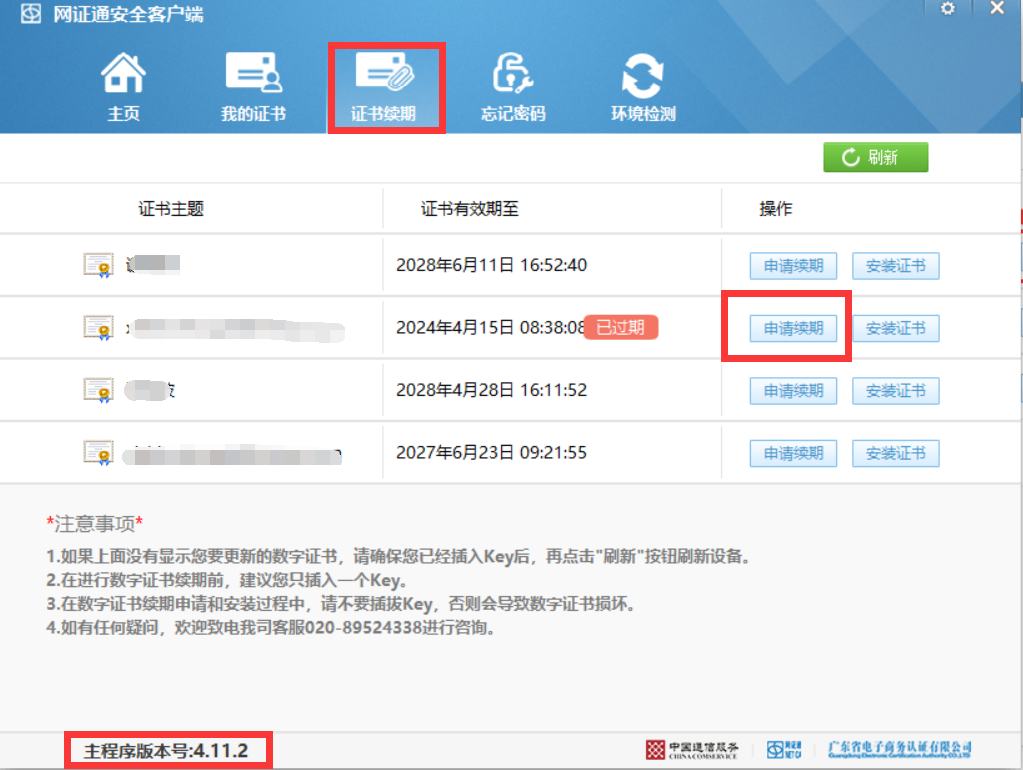Click 安装证书 for certificate expiring 2027年6月23日
This screenshot has width=1023, height=770.
click(895, 453)
